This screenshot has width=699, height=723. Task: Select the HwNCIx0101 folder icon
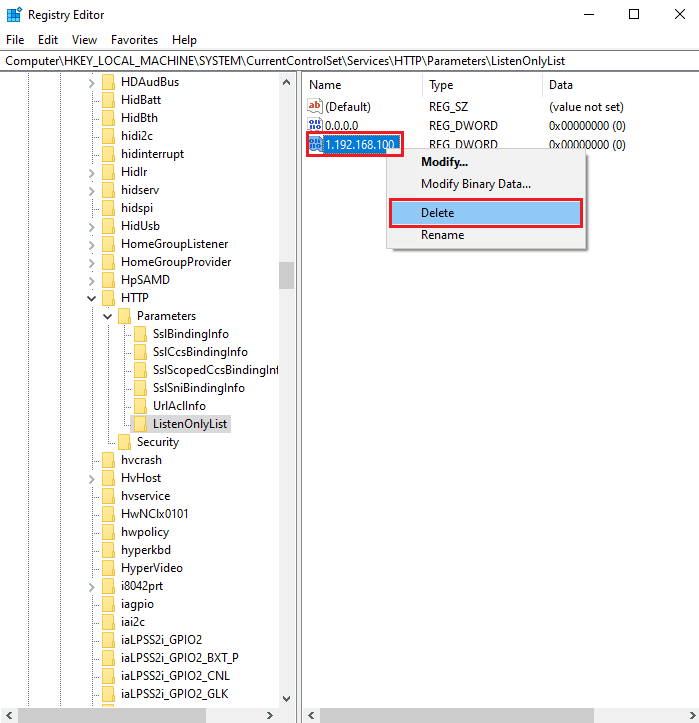pos(108,514)
